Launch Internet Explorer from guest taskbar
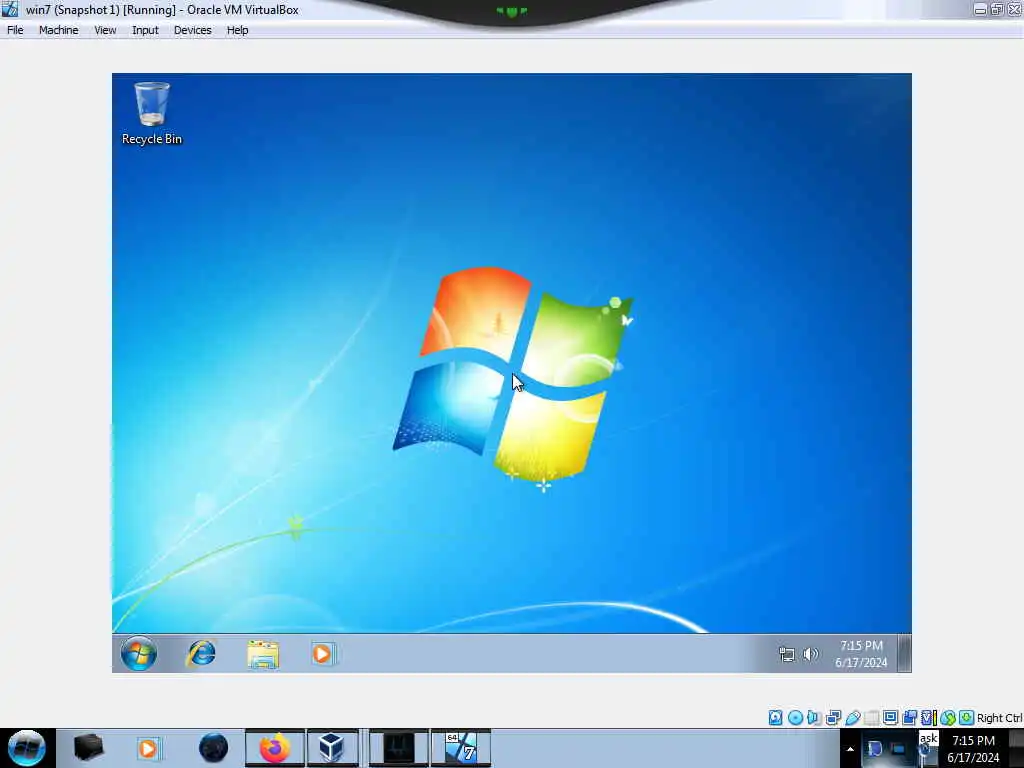Screen dimensions: 1024x768 pos(201,654)
